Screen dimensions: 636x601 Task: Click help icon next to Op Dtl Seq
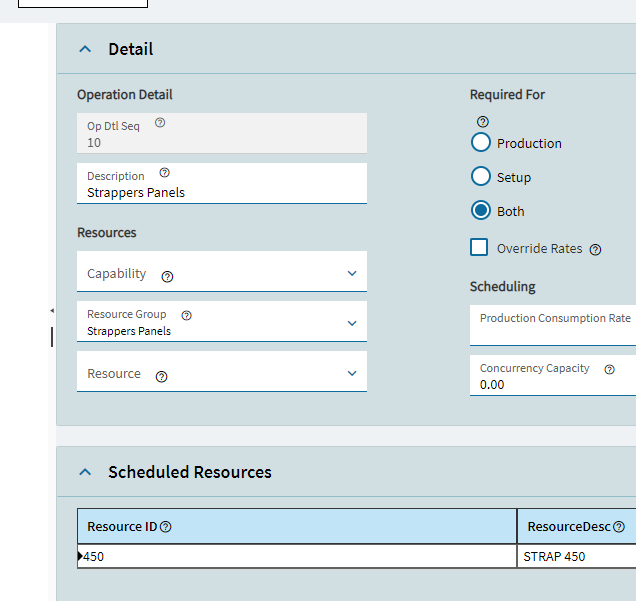(x=160, y=123)
